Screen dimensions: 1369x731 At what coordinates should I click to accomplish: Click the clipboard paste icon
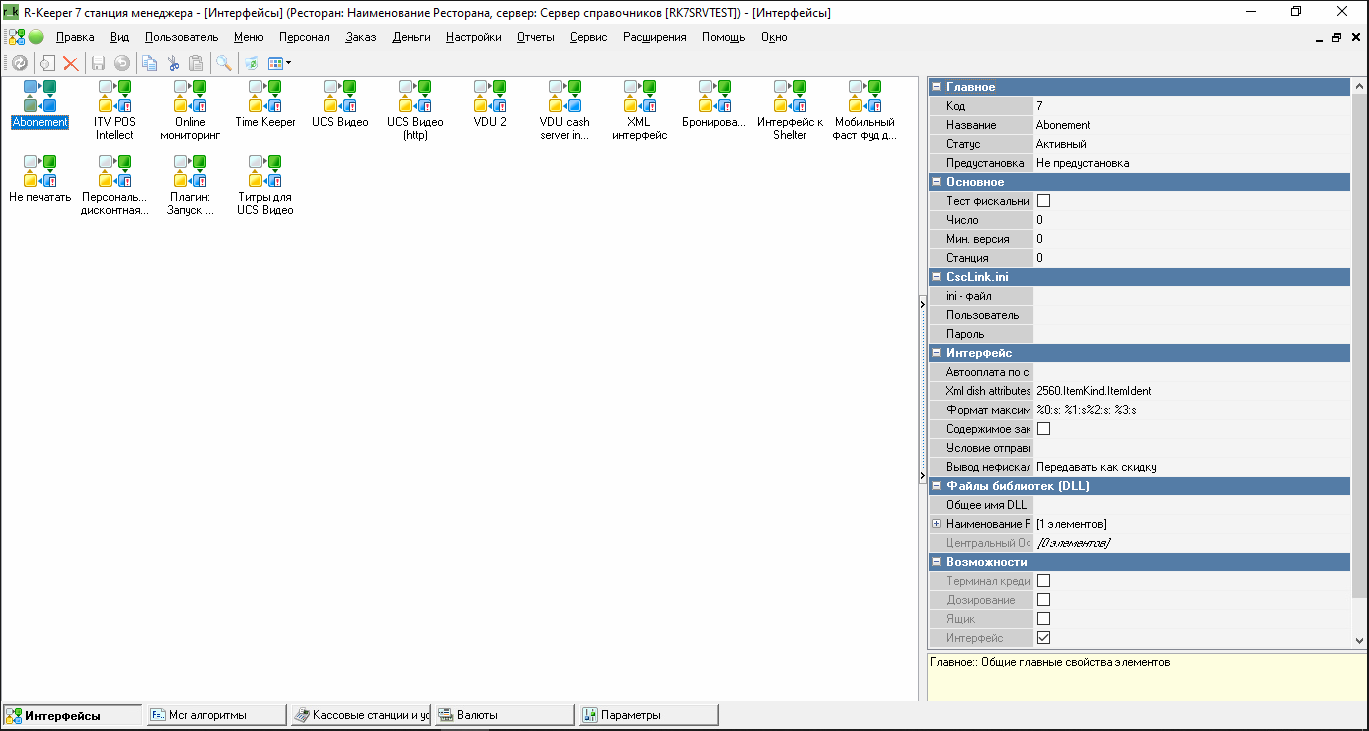(x=196, y=63)
